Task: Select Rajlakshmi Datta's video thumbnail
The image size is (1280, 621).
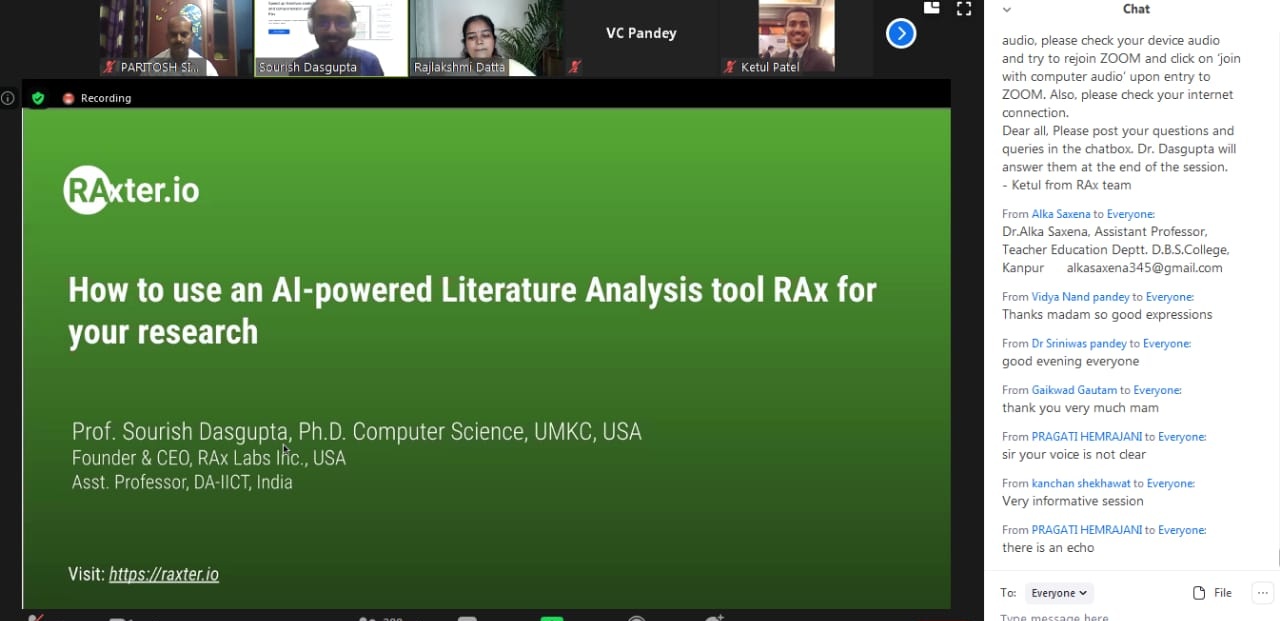Action: (487, 38)
